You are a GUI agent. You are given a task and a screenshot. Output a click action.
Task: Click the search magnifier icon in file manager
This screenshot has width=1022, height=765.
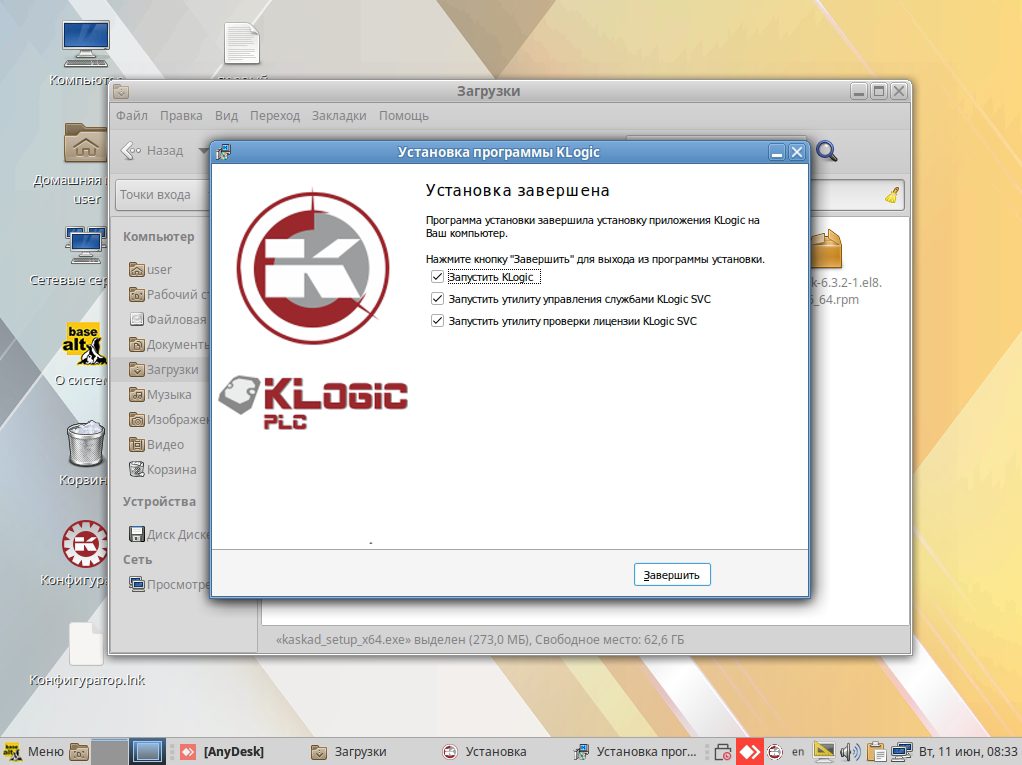[827, 151]
